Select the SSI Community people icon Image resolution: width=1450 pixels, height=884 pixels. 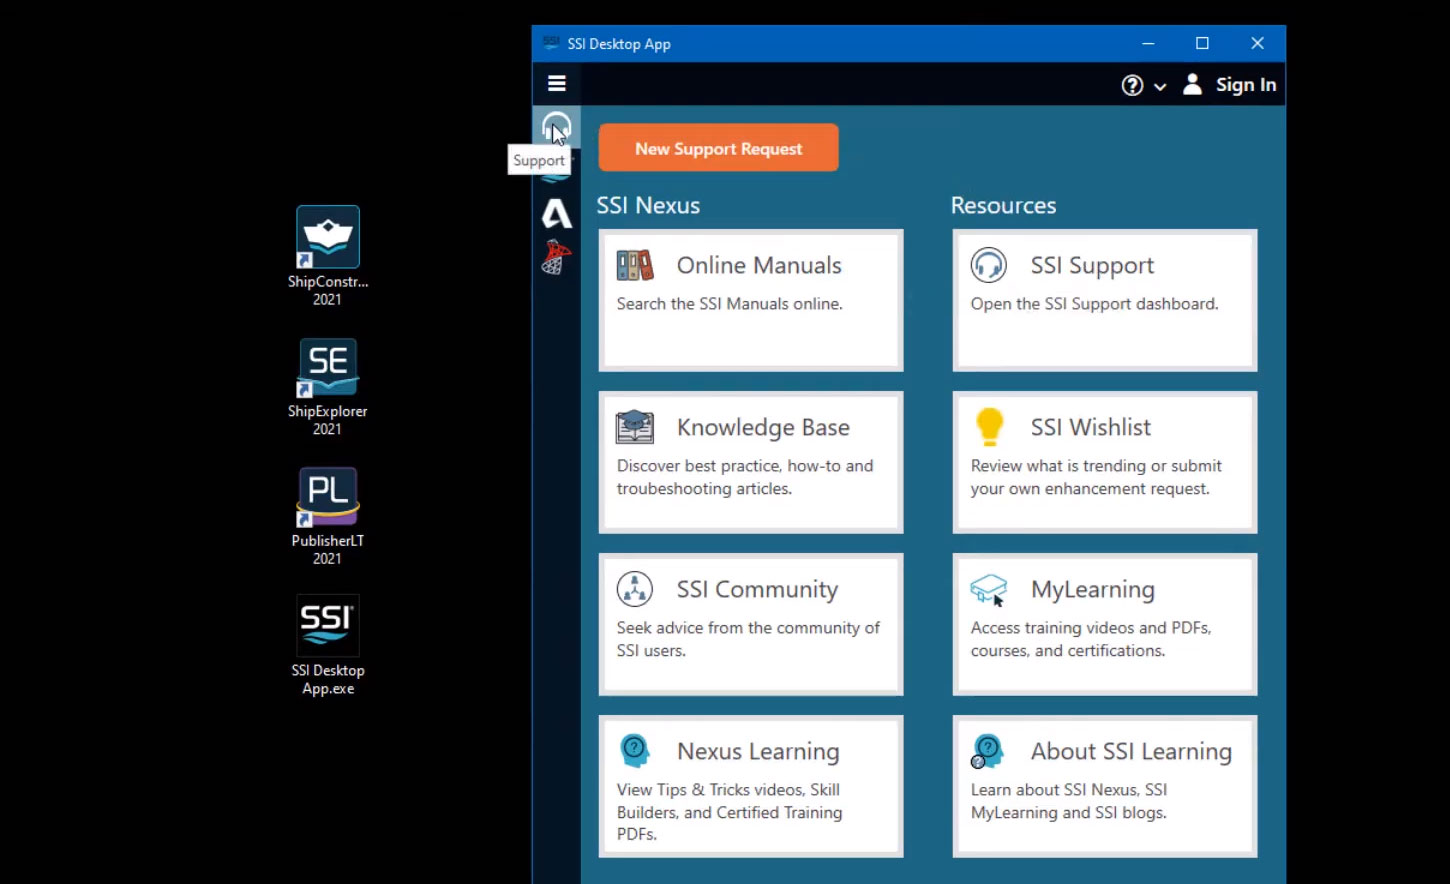(x=634, y=588)
